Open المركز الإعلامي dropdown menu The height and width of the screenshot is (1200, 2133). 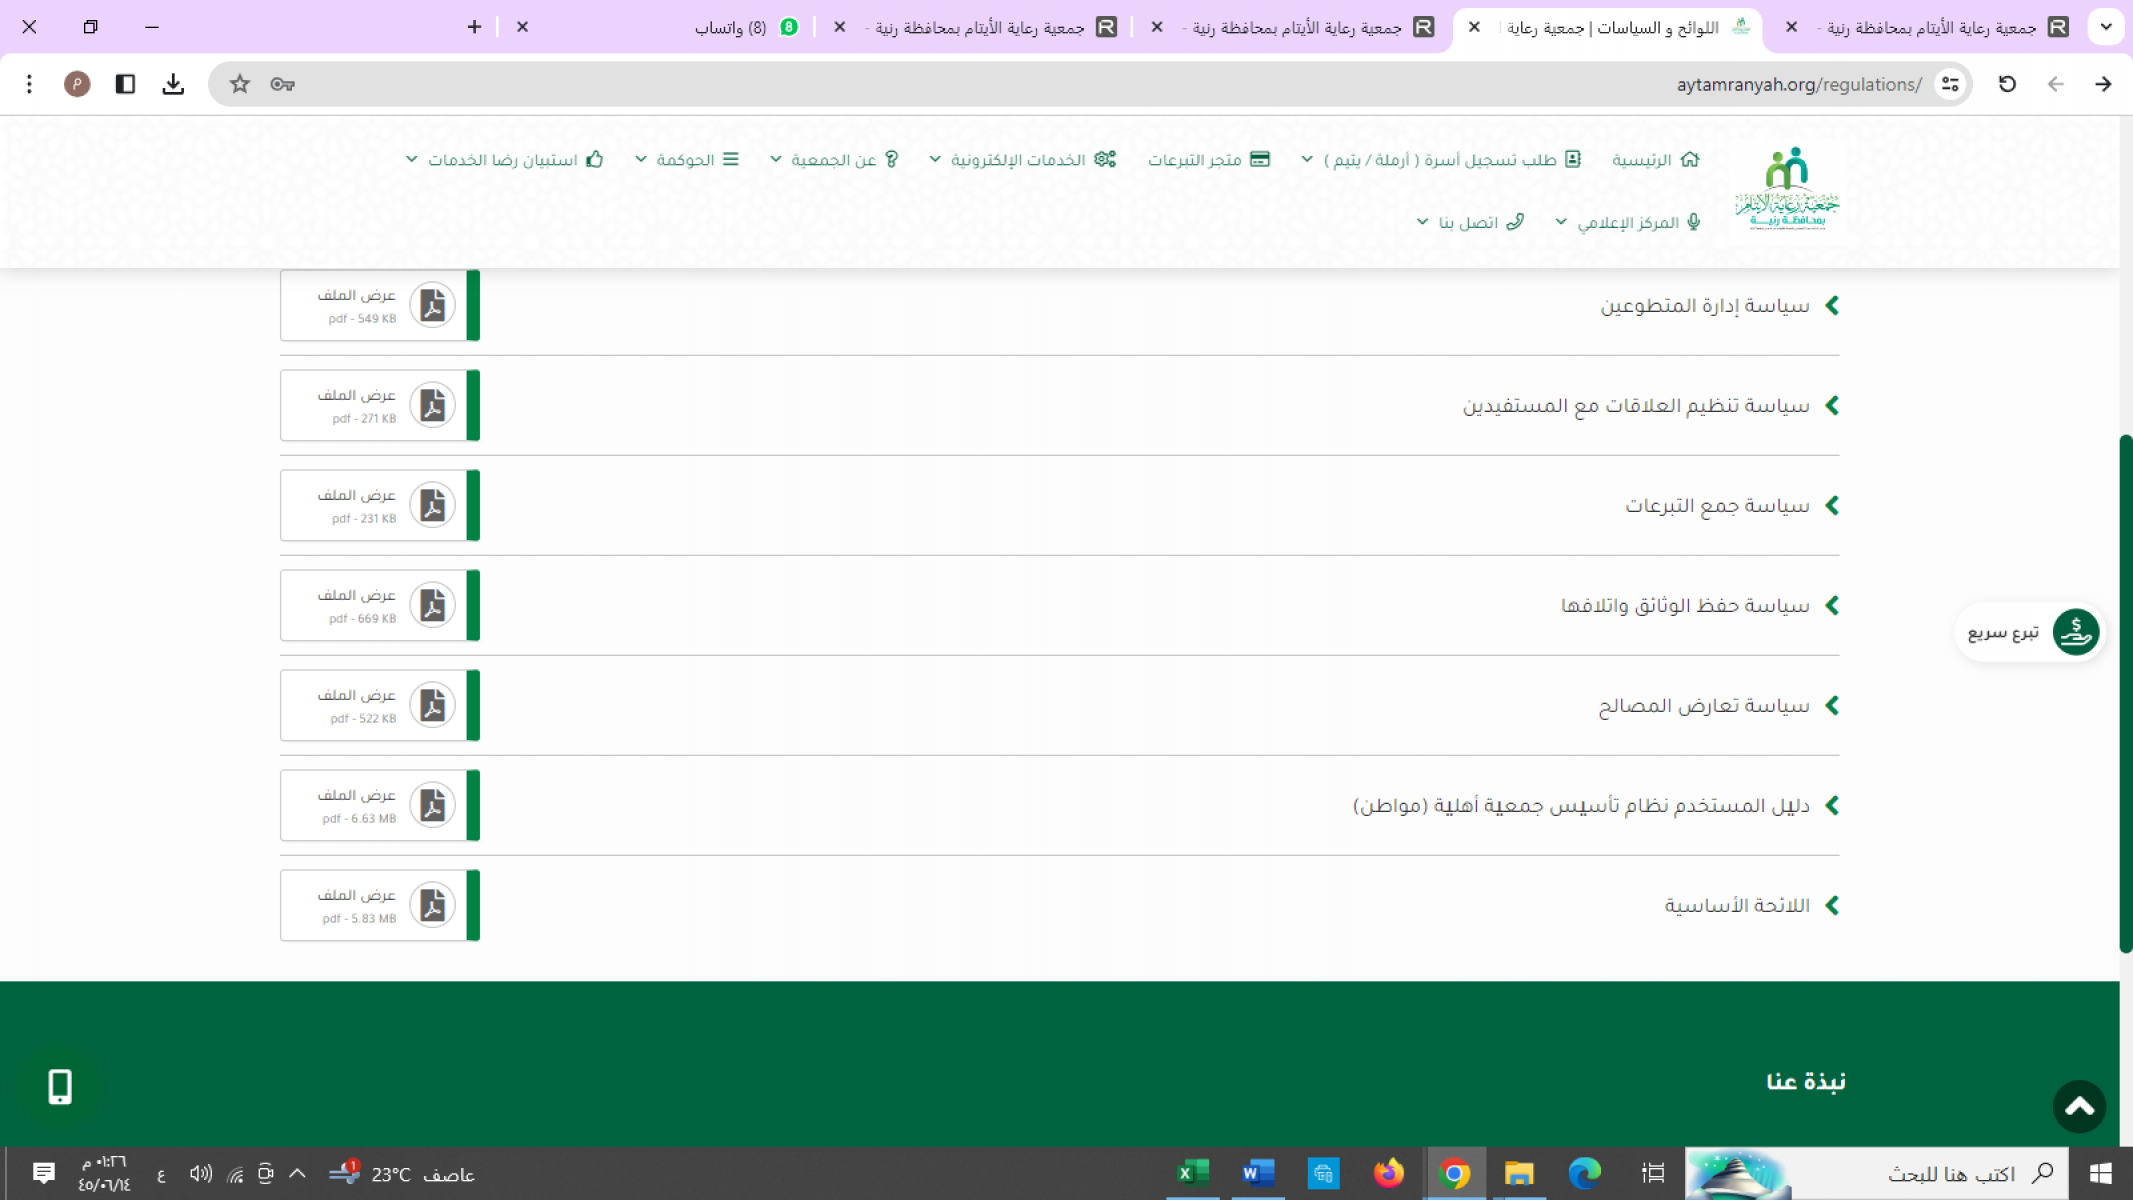click(x=1627, y=222)
